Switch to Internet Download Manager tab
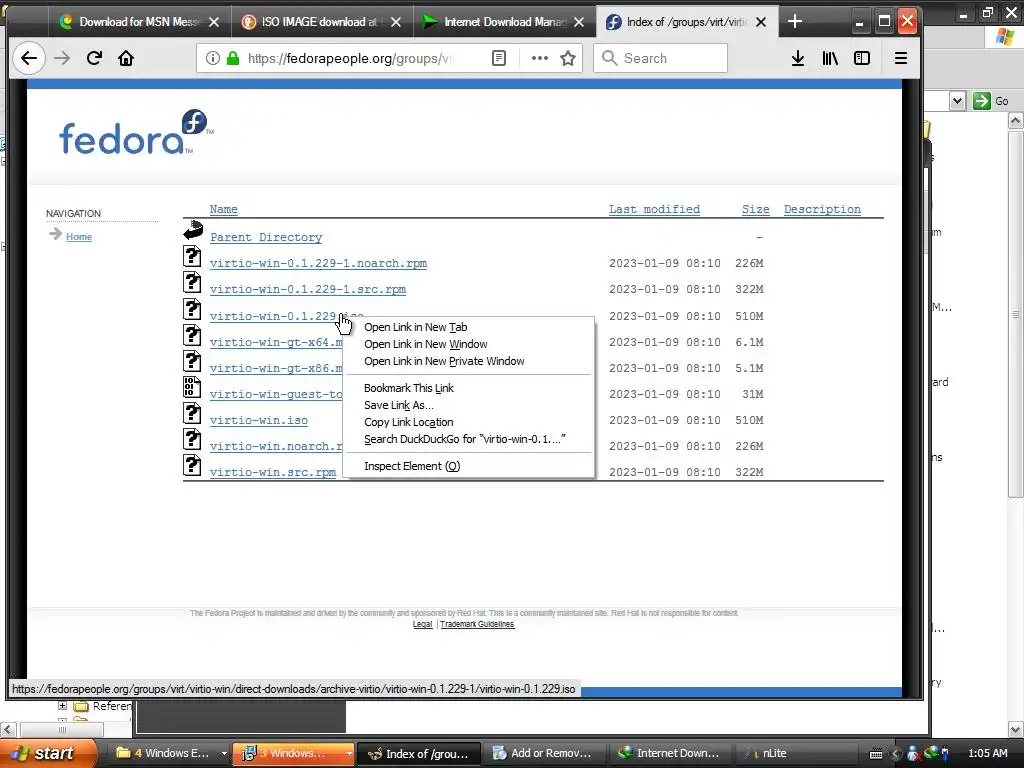 (x=505, y=22)
